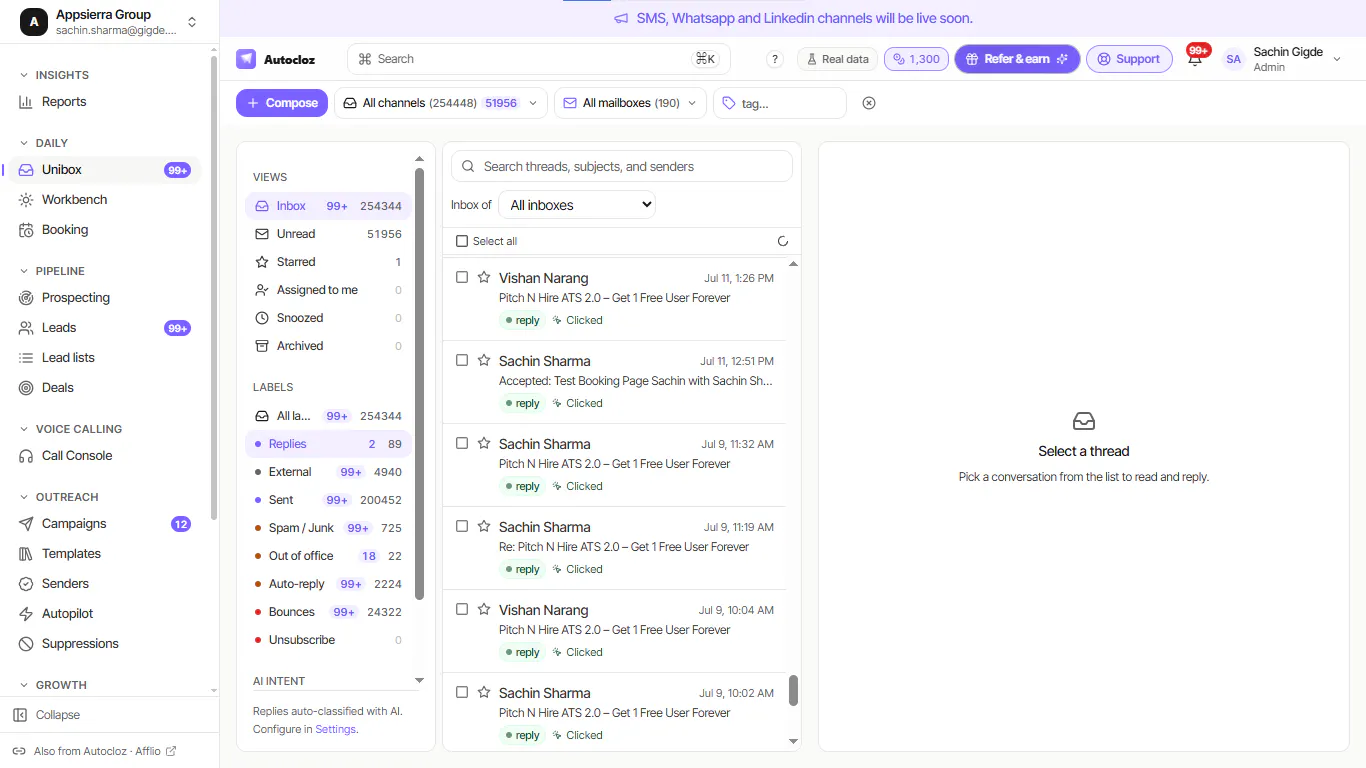
Task: Click the Workbench sun icon
Action: (x=26, y=200)
